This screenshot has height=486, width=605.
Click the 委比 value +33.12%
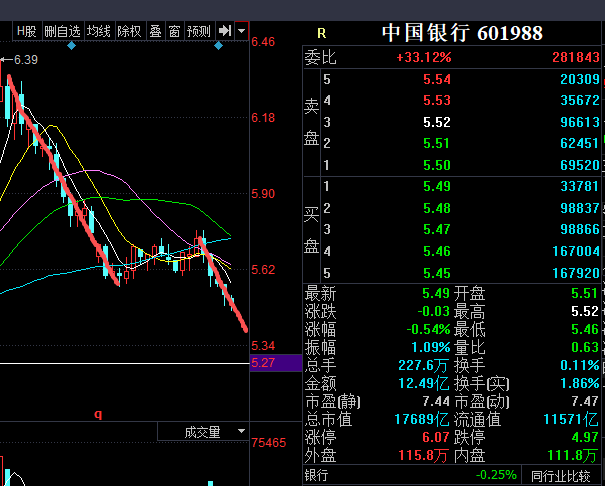pyautogui.click(x=424, y=57)
